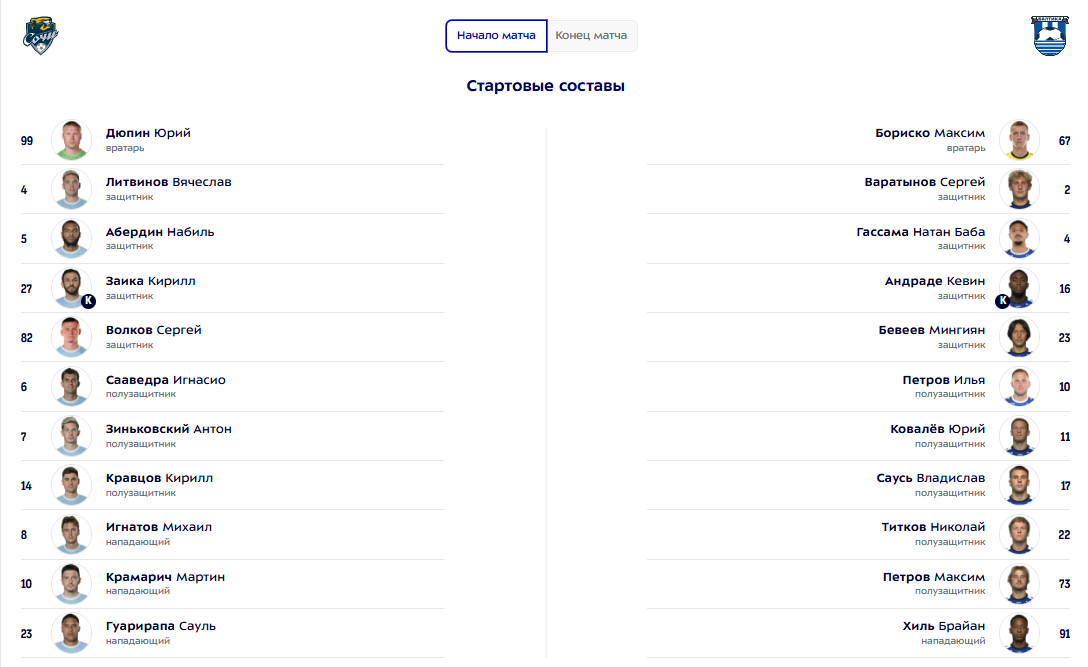Select Сааведра Игнасио player name
The height and width of the screenshot is (667, 1088).
pyautogui.click(x=165, y=380)
